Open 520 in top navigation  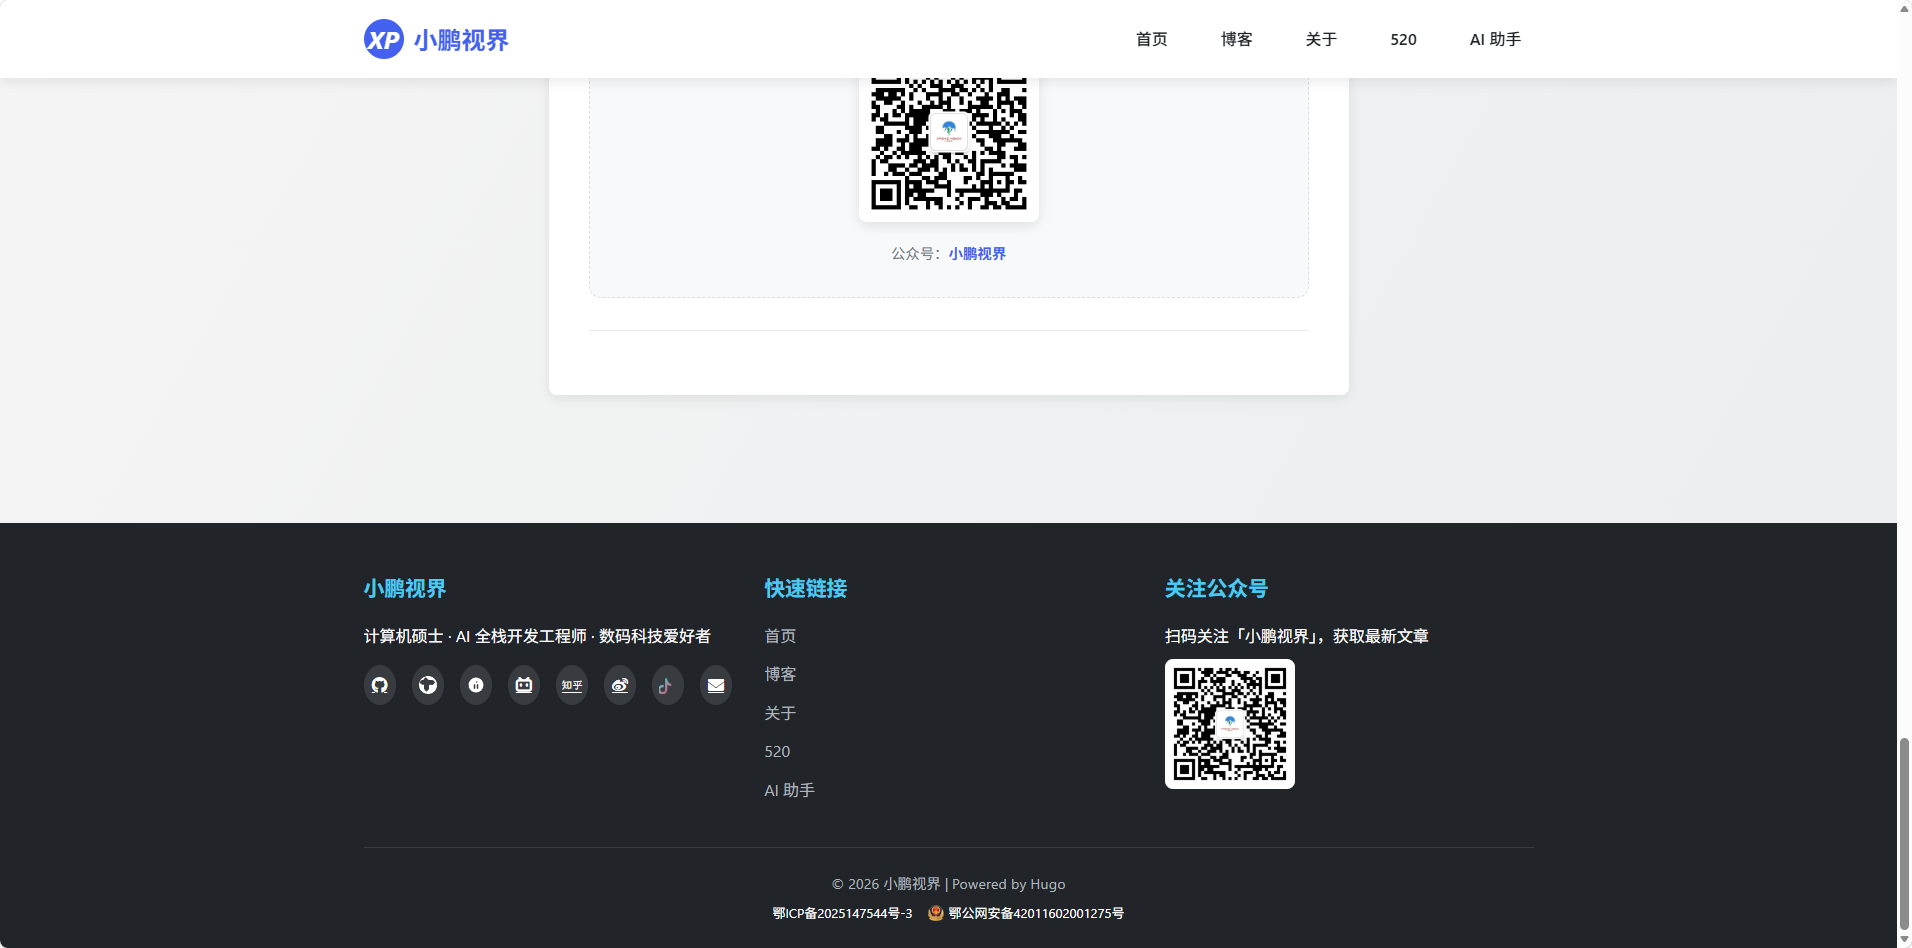pos(1403,39)
